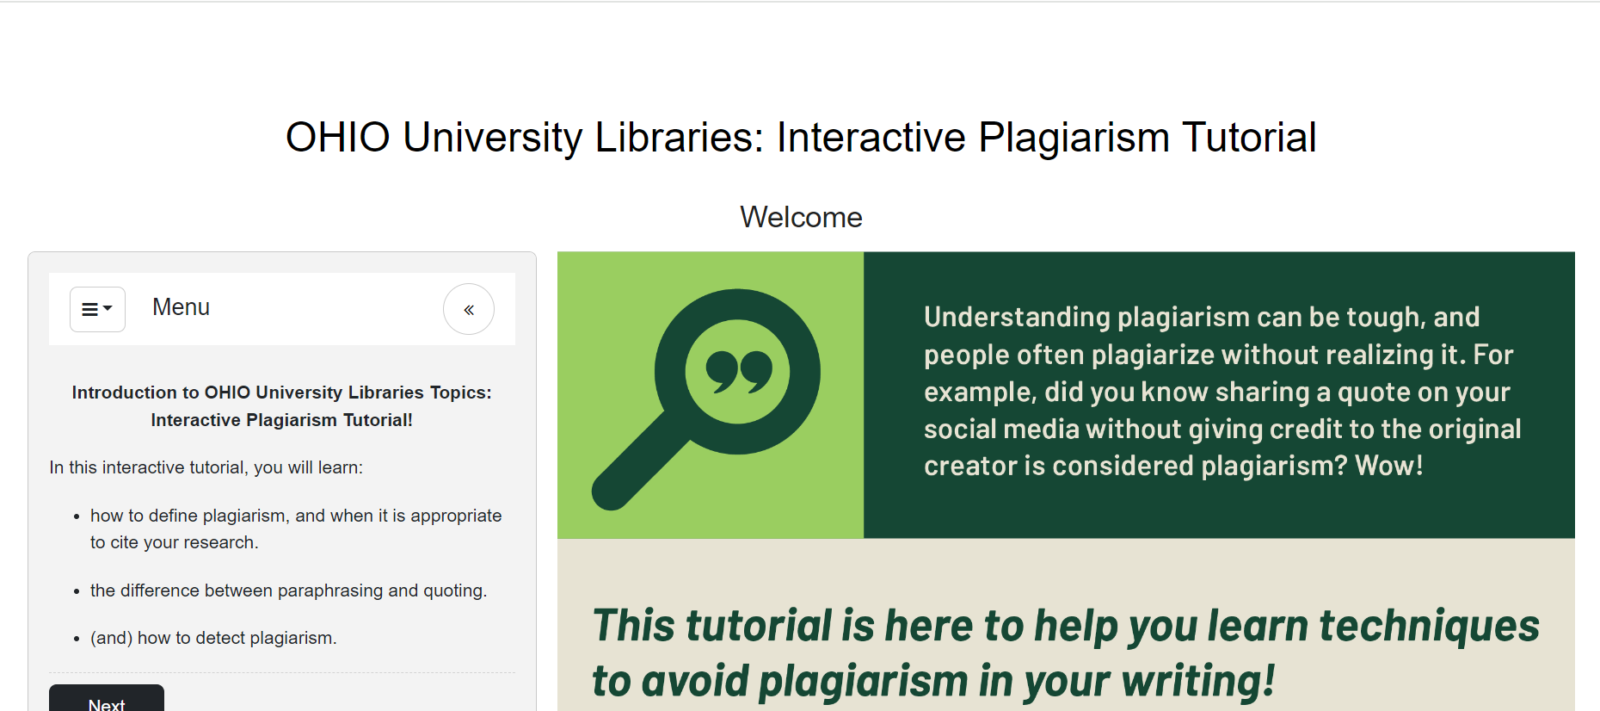Click the magnifying glass quote icon

click(x=707, y=399)
